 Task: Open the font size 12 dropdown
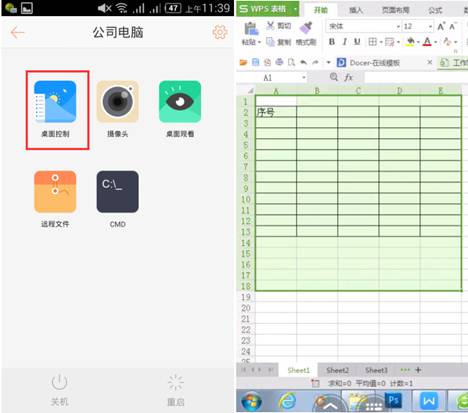coord(430,26)
